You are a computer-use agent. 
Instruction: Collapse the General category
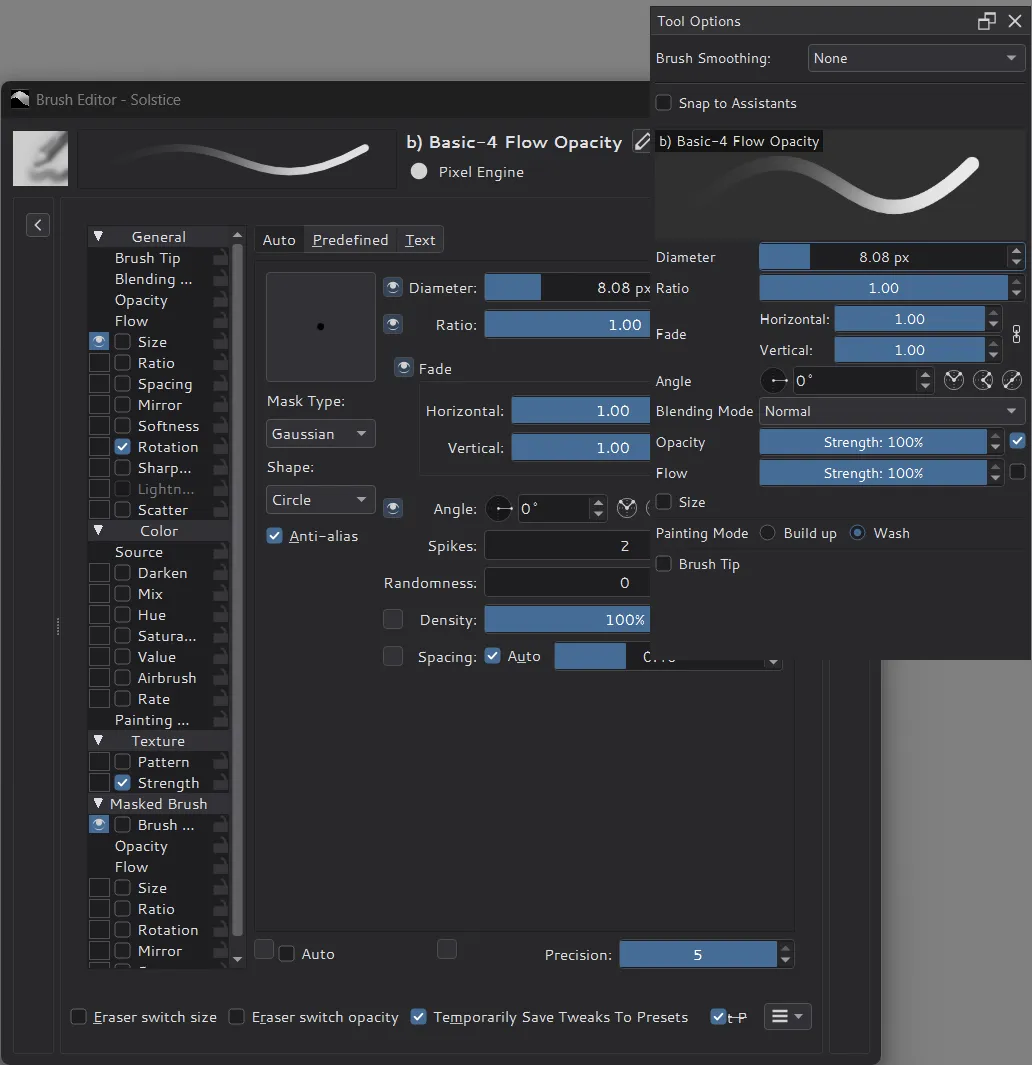99,236
